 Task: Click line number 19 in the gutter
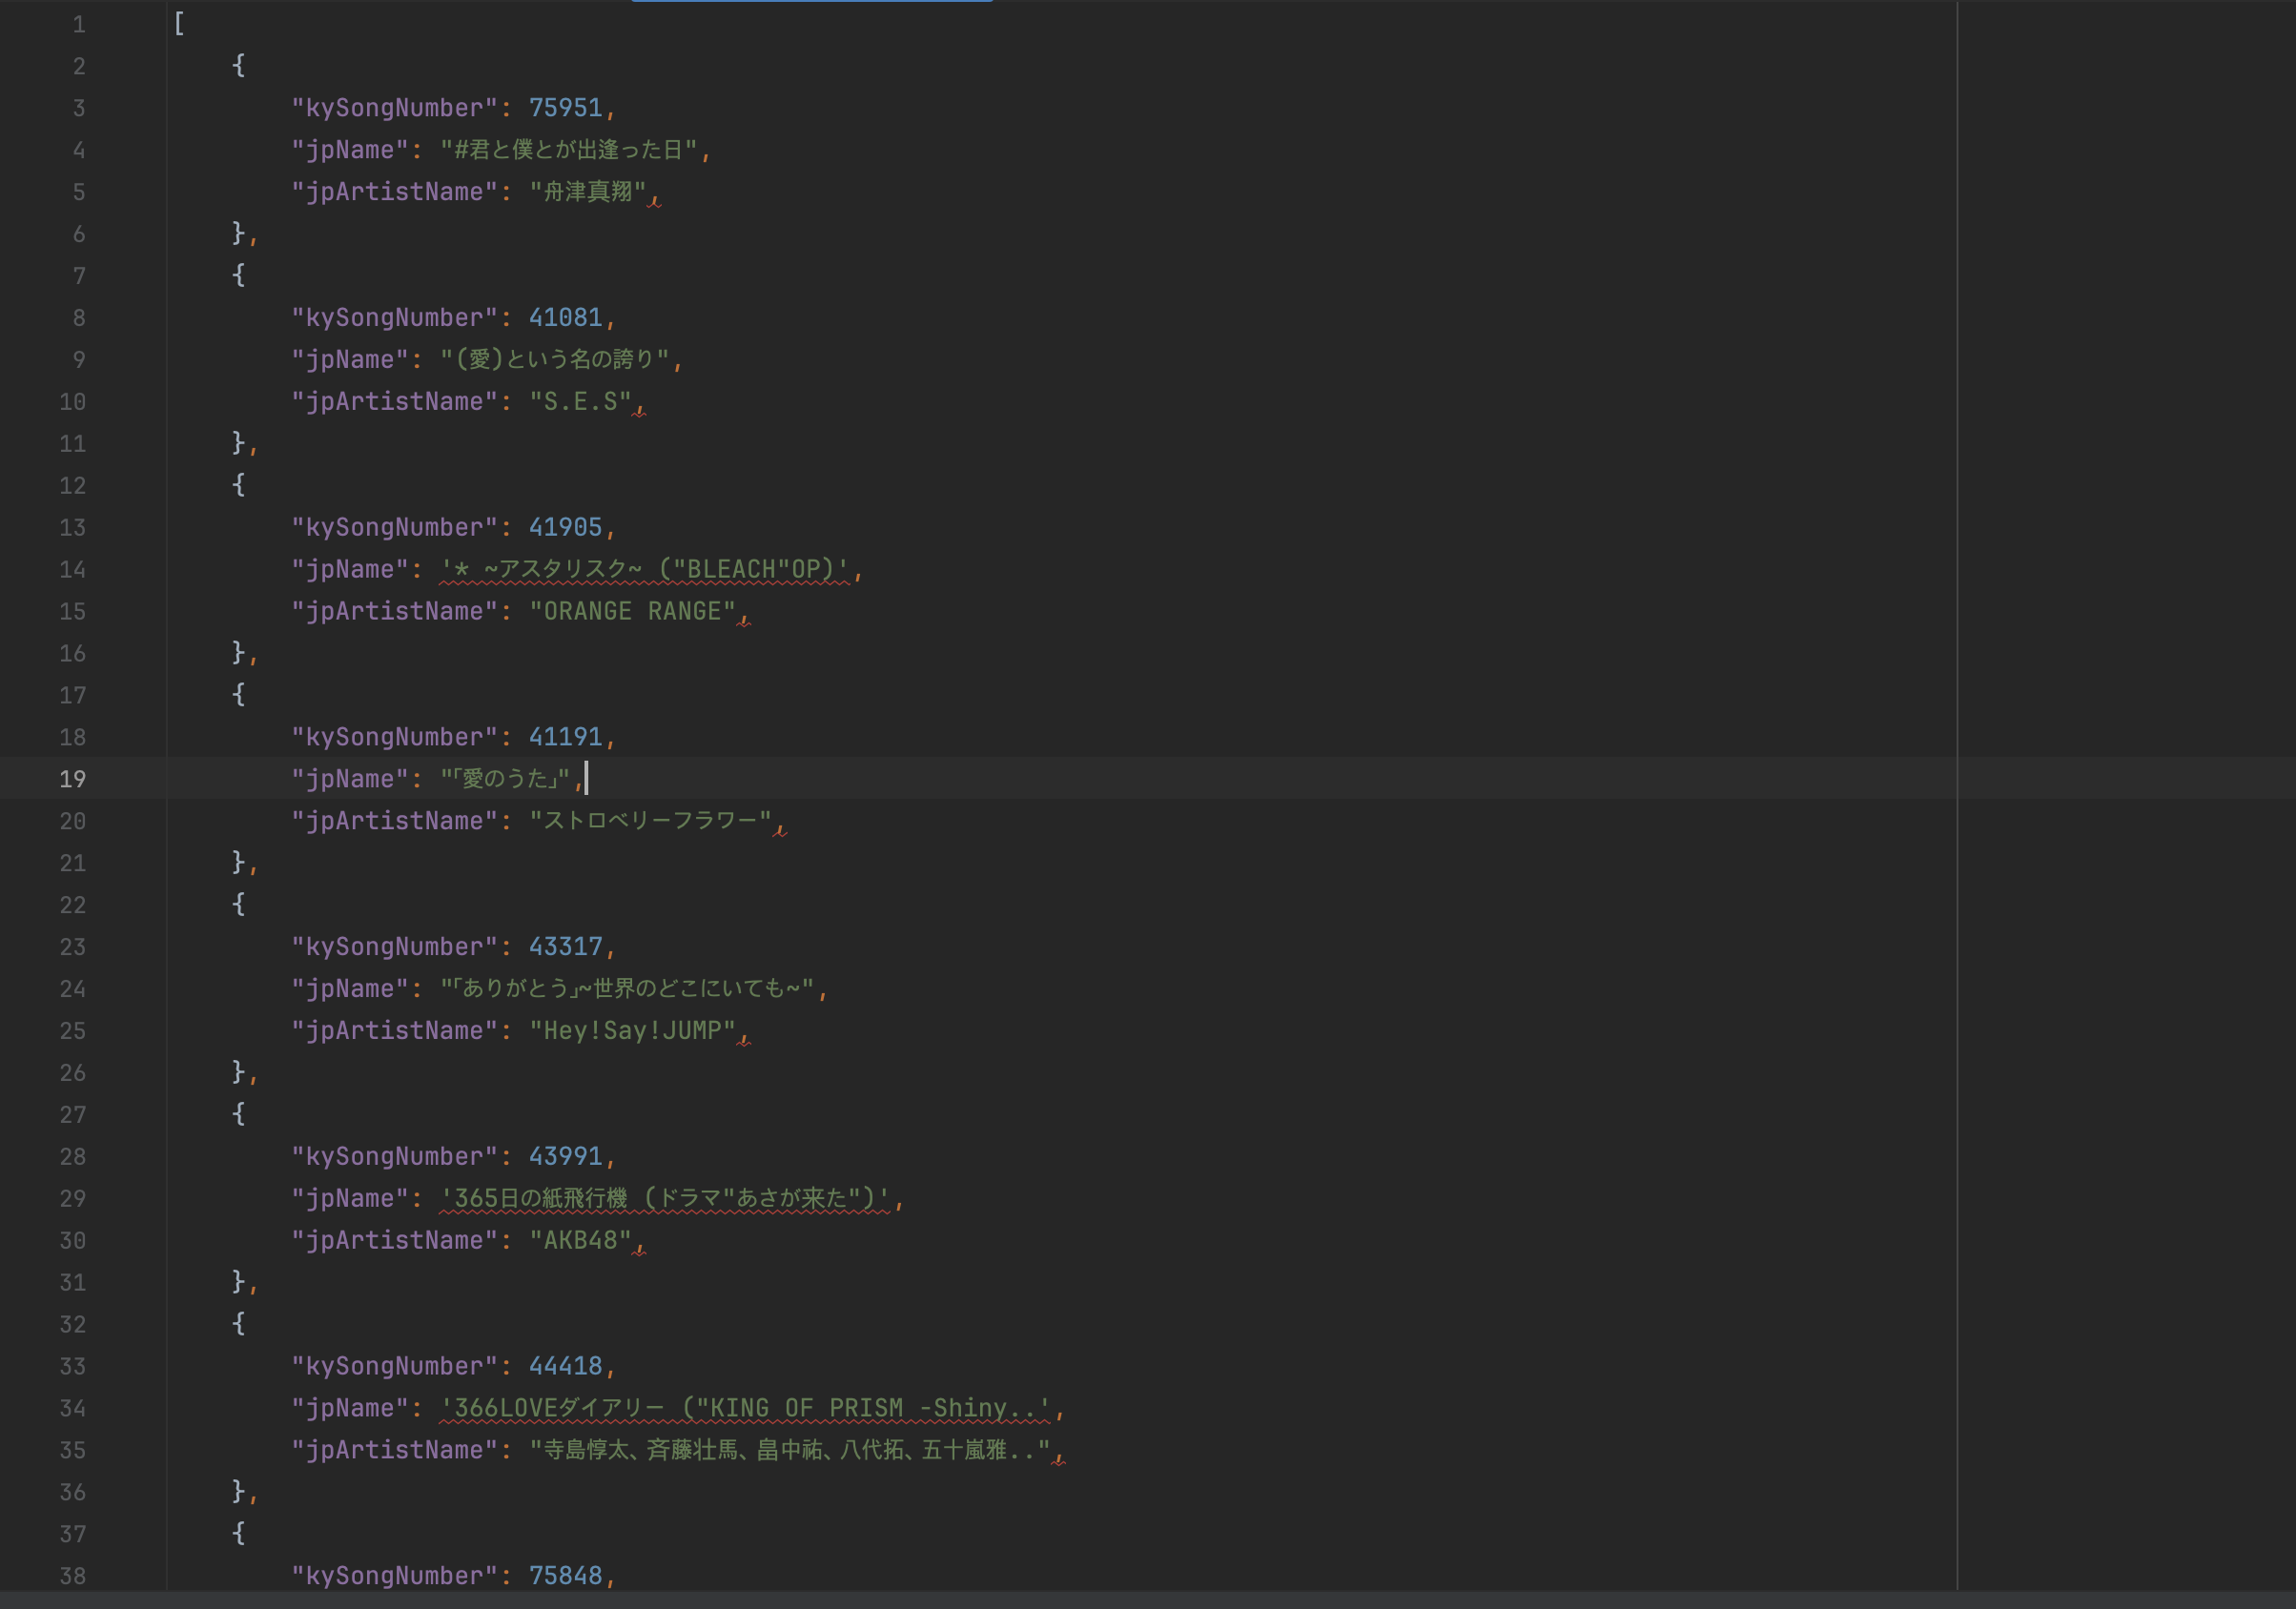point(73,780)
